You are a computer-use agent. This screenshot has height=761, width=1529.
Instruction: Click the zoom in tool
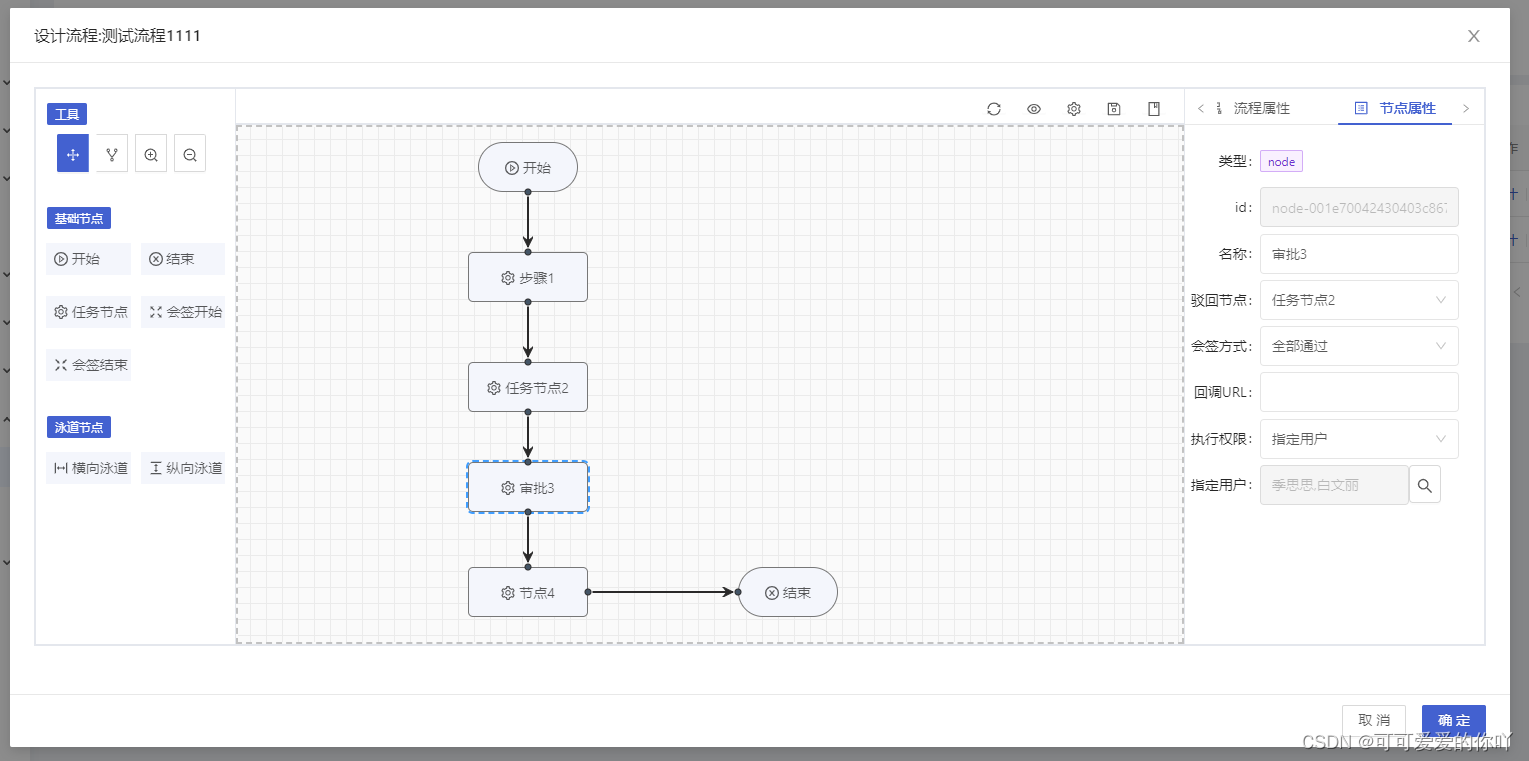151,154
